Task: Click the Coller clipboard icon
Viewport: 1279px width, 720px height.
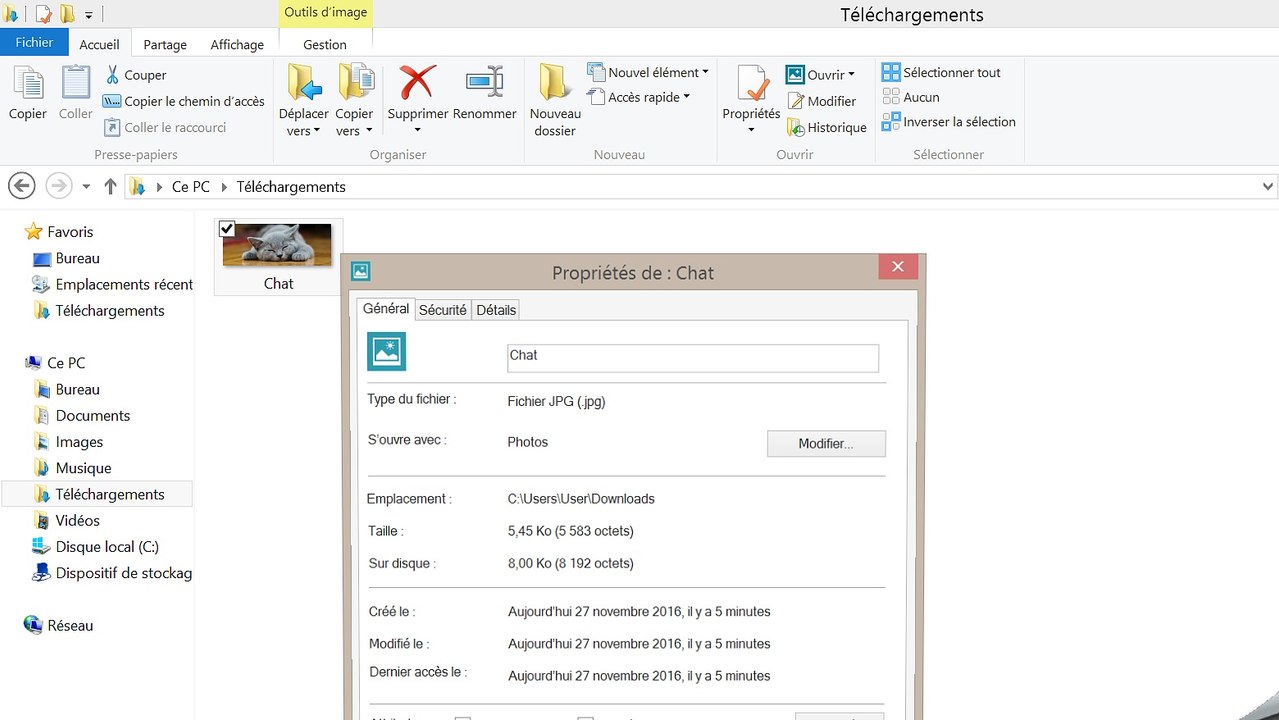Action: [x=76, y=83]
